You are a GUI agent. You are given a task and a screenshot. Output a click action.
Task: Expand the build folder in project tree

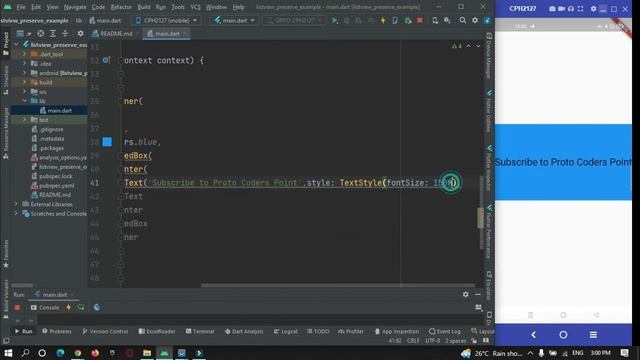(x=24, y=82)
